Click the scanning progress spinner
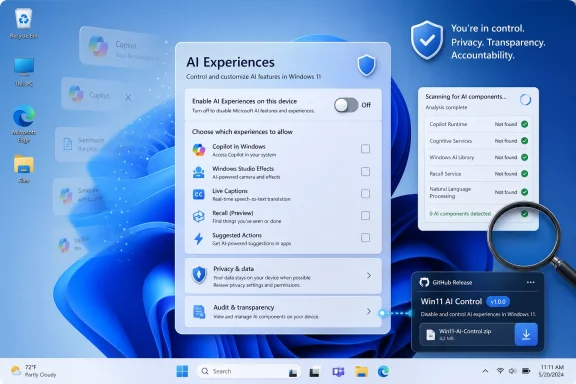The image size is (576, 384). [x=525, y=100]
